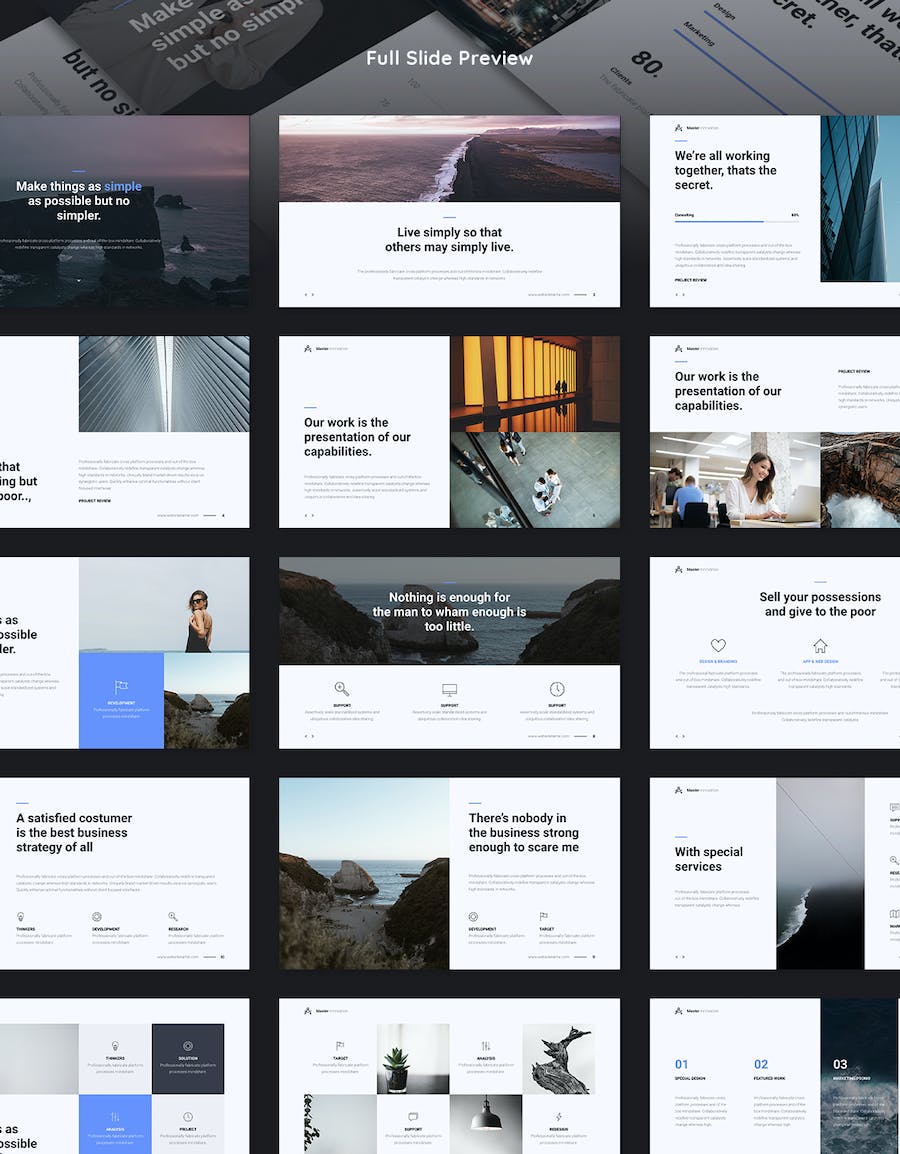Screen dimensions: 900x1154
Task: Click the heart Design & Branding icon
Action: click(x=718, y=646)
